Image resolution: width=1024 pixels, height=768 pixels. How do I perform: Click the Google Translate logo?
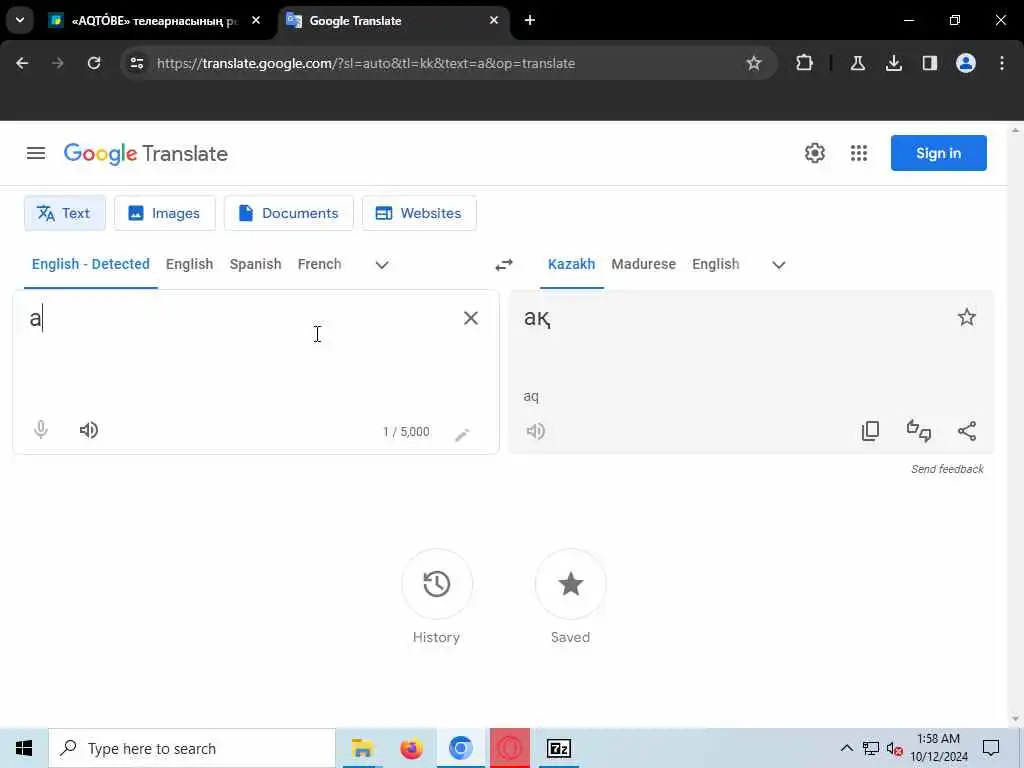point(146,154)
